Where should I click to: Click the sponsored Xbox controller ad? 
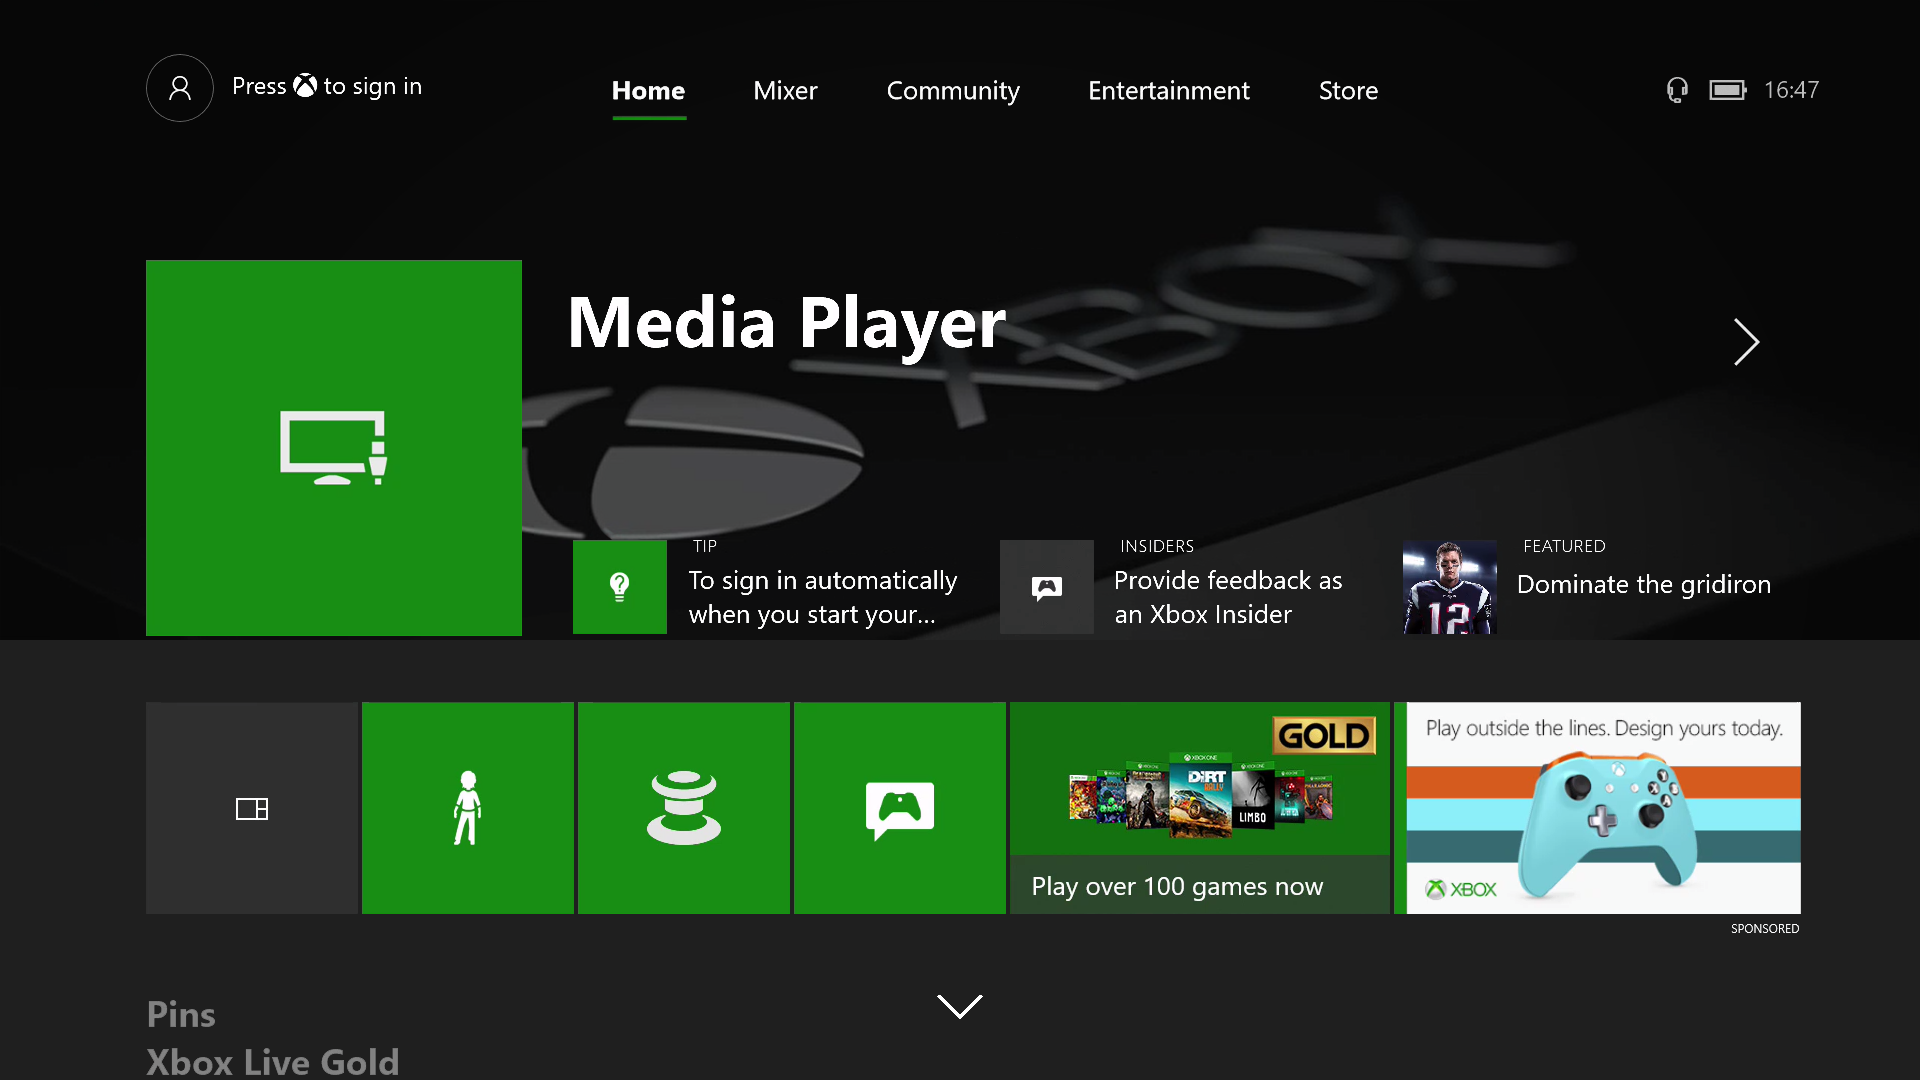[x=1598, y=808]
